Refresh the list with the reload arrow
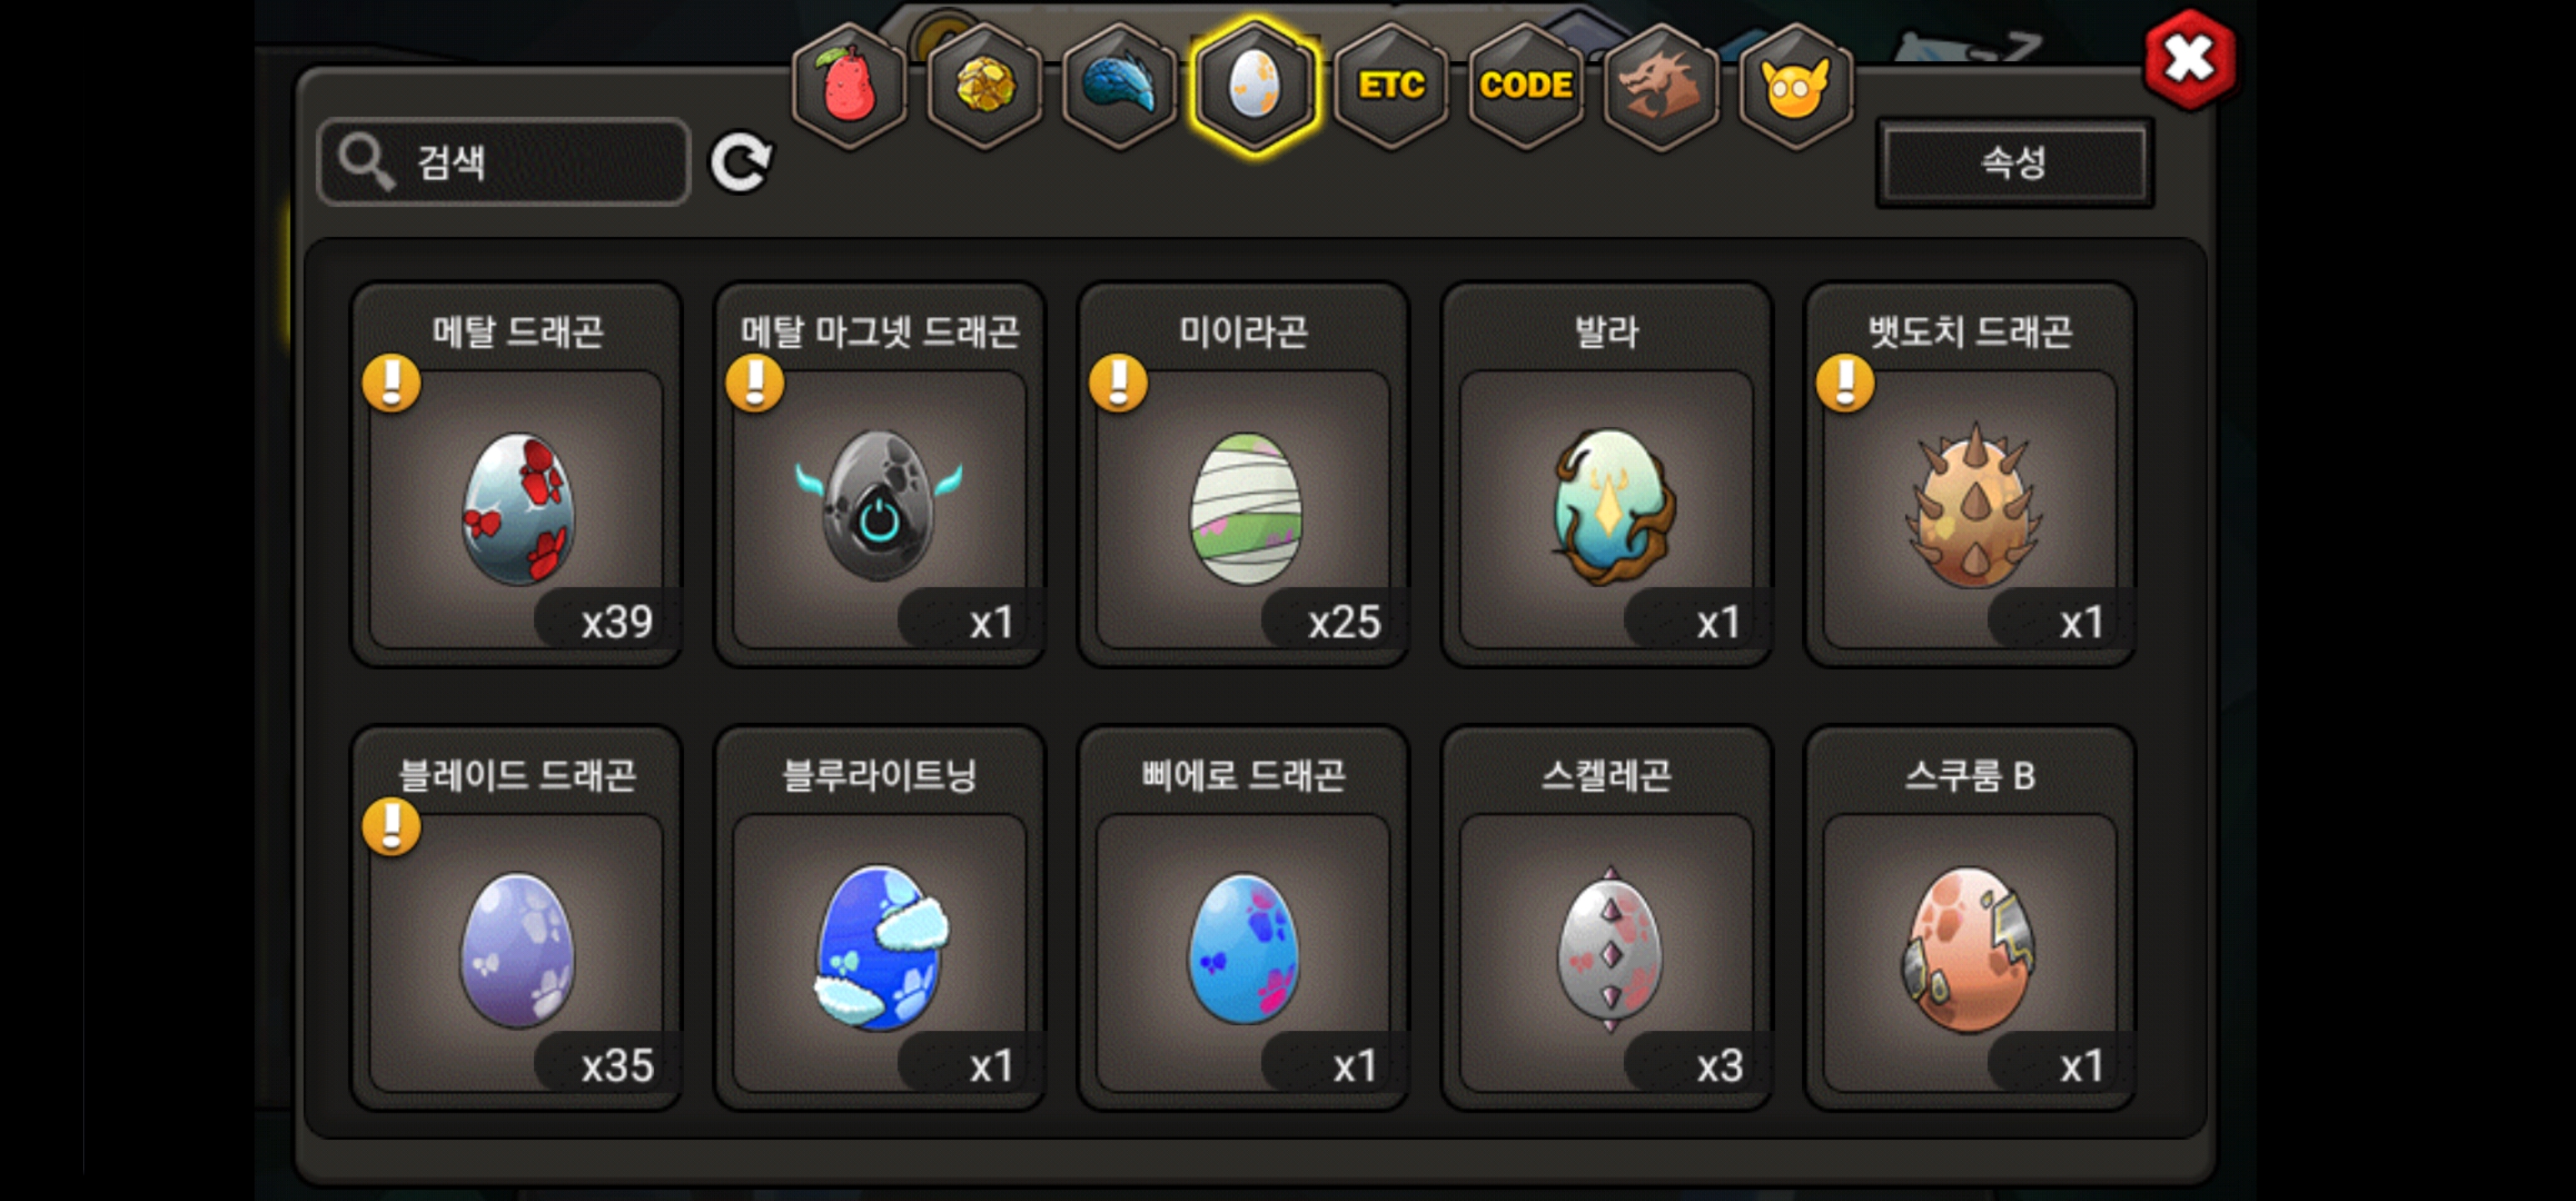 pos(741,162)
